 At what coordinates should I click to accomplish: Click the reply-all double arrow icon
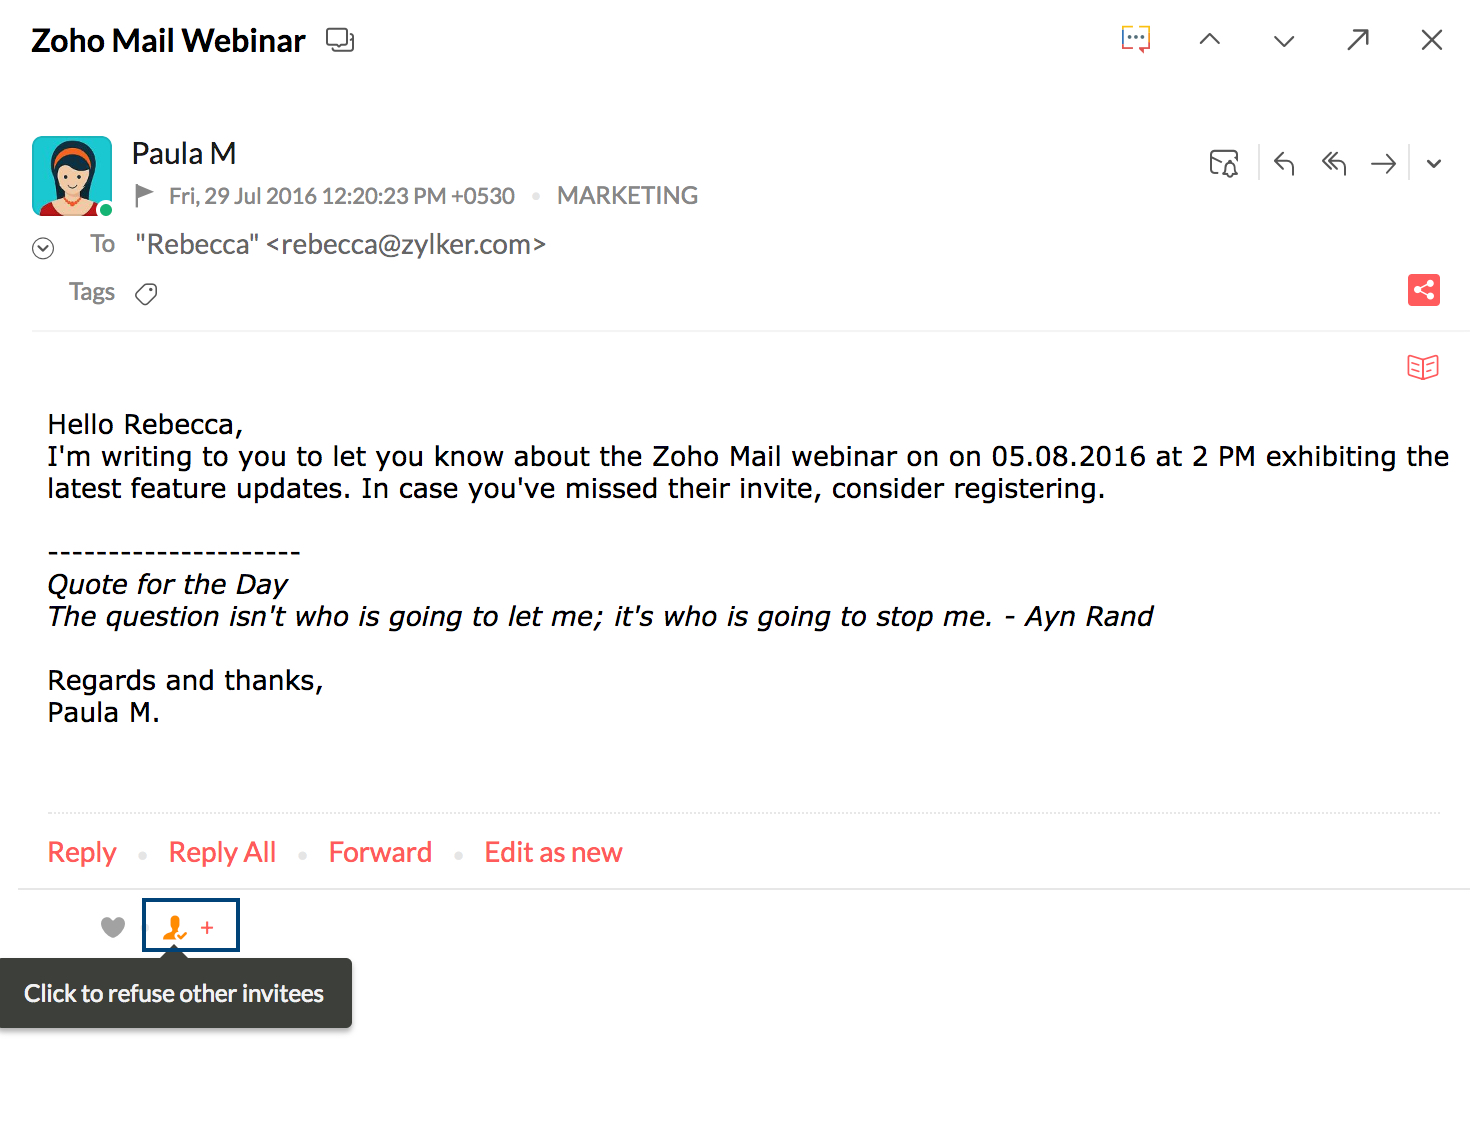1334,163
